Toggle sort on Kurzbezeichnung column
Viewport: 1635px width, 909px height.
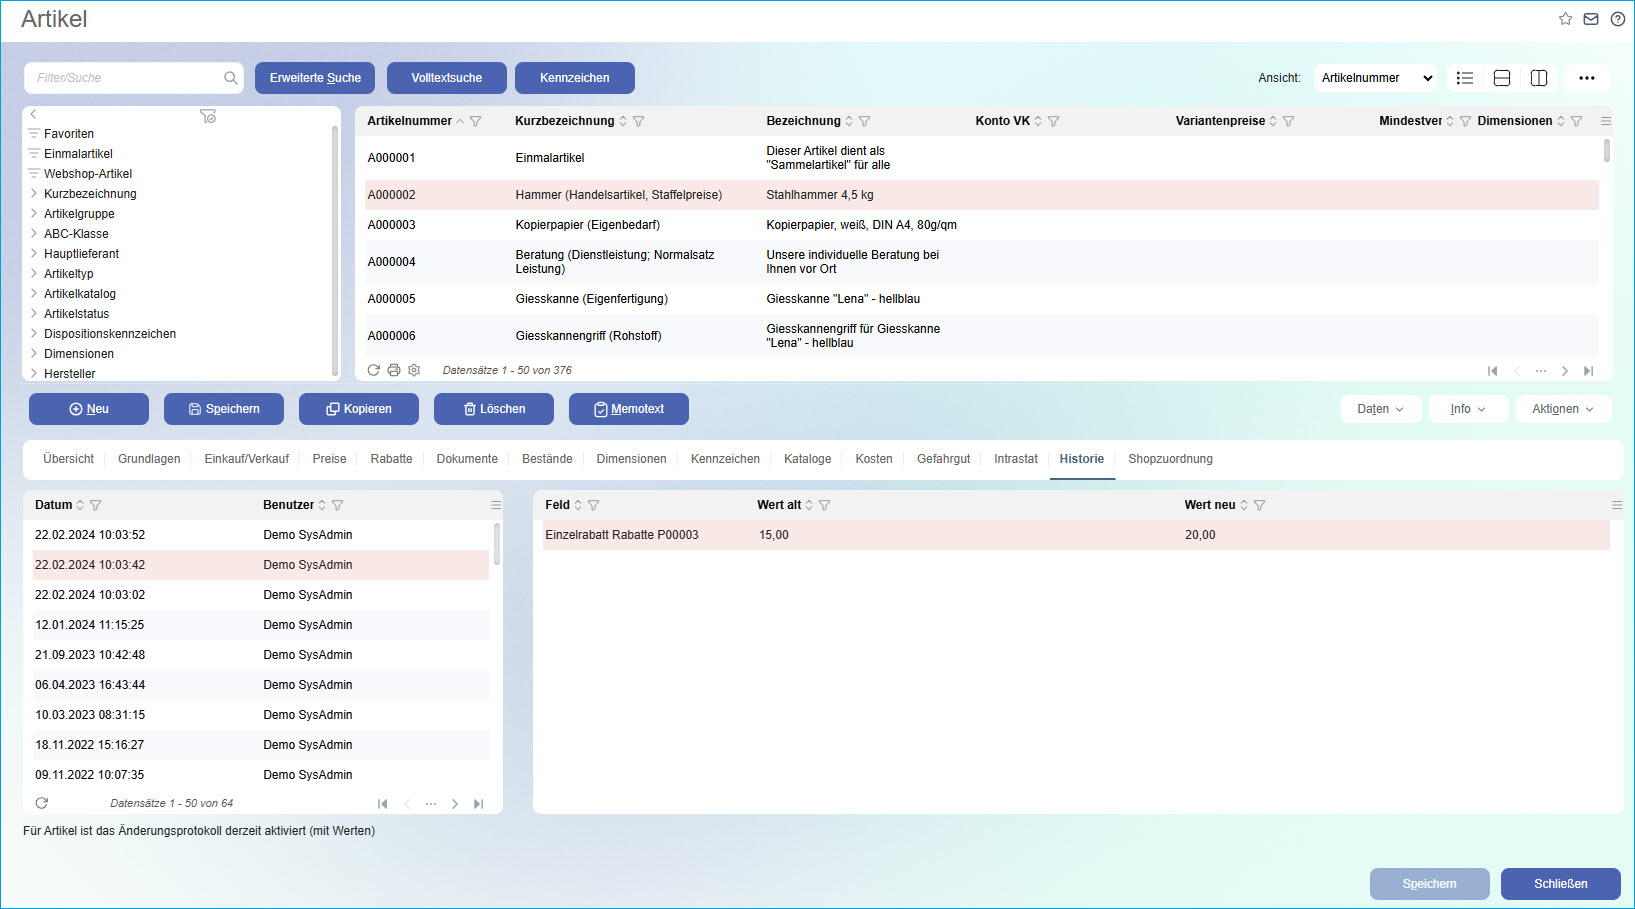623,121
